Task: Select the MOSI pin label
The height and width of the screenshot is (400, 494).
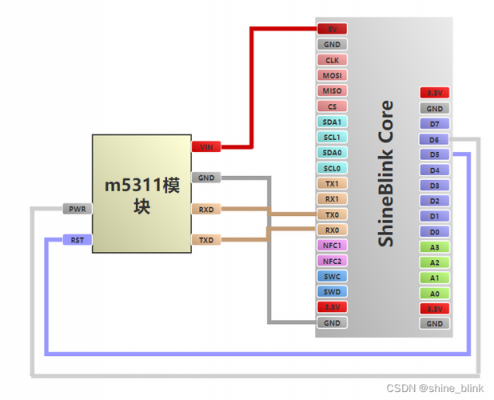Action: 332,75
